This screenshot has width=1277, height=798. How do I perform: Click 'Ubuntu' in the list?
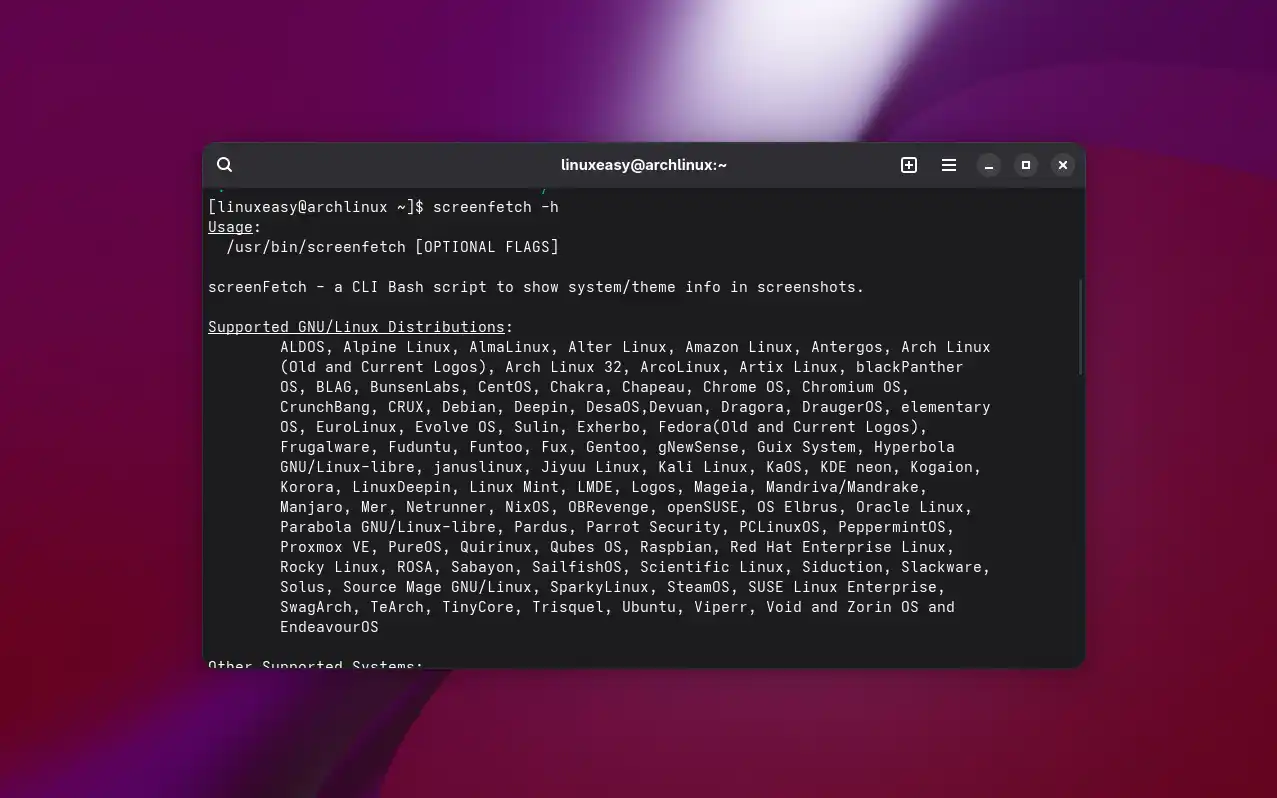(649, 607)
